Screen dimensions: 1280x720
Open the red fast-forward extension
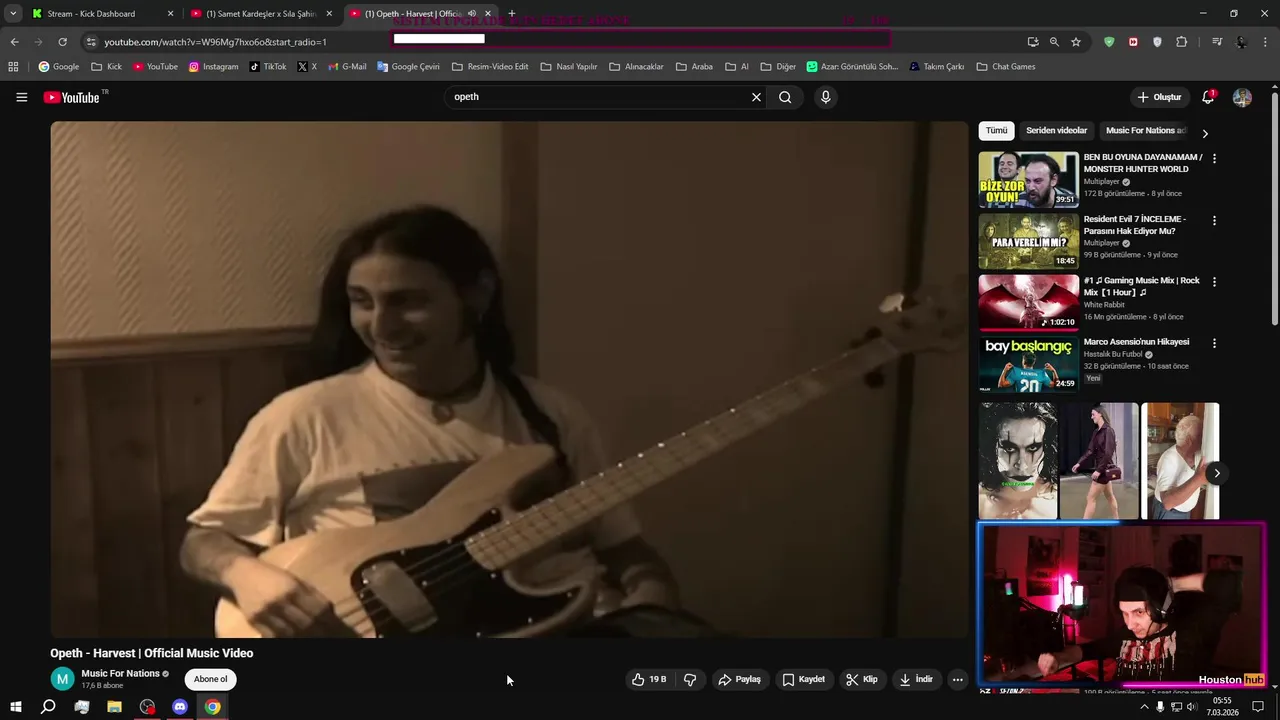pyautogui.click(x=1133, y=42)
